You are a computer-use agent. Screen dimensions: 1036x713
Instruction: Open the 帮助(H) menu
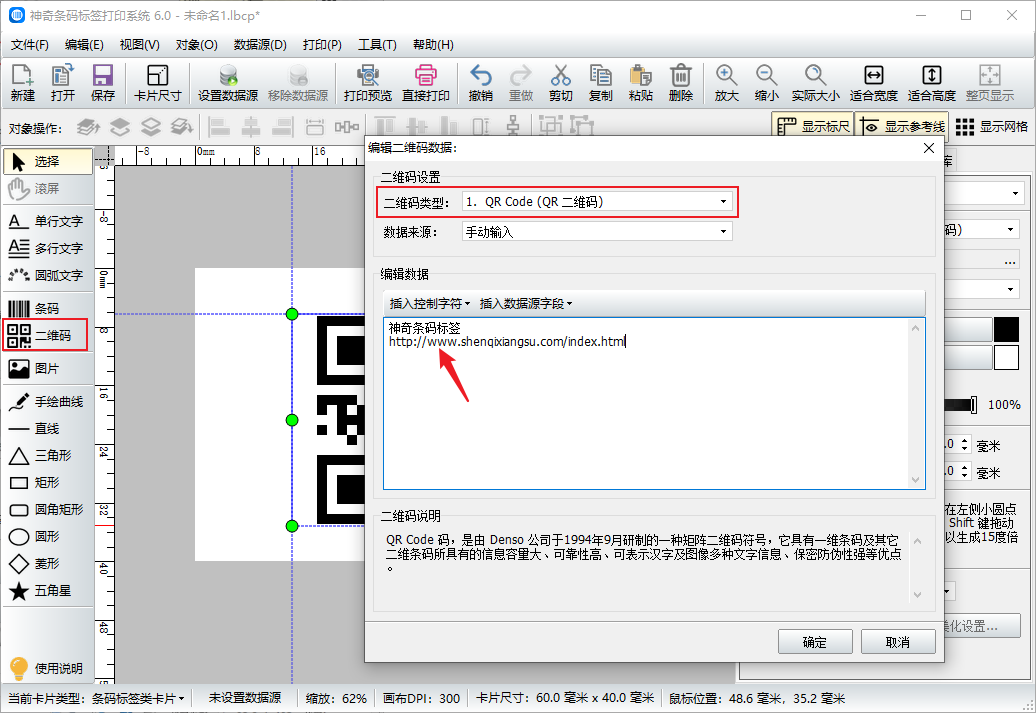coord(433,45)
